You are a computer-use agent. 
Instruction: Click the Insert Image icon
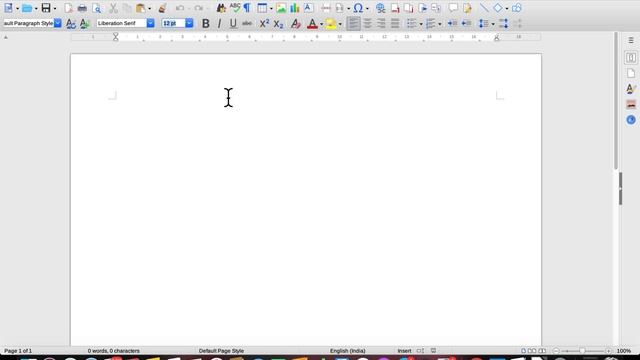[x=281, y=8]
